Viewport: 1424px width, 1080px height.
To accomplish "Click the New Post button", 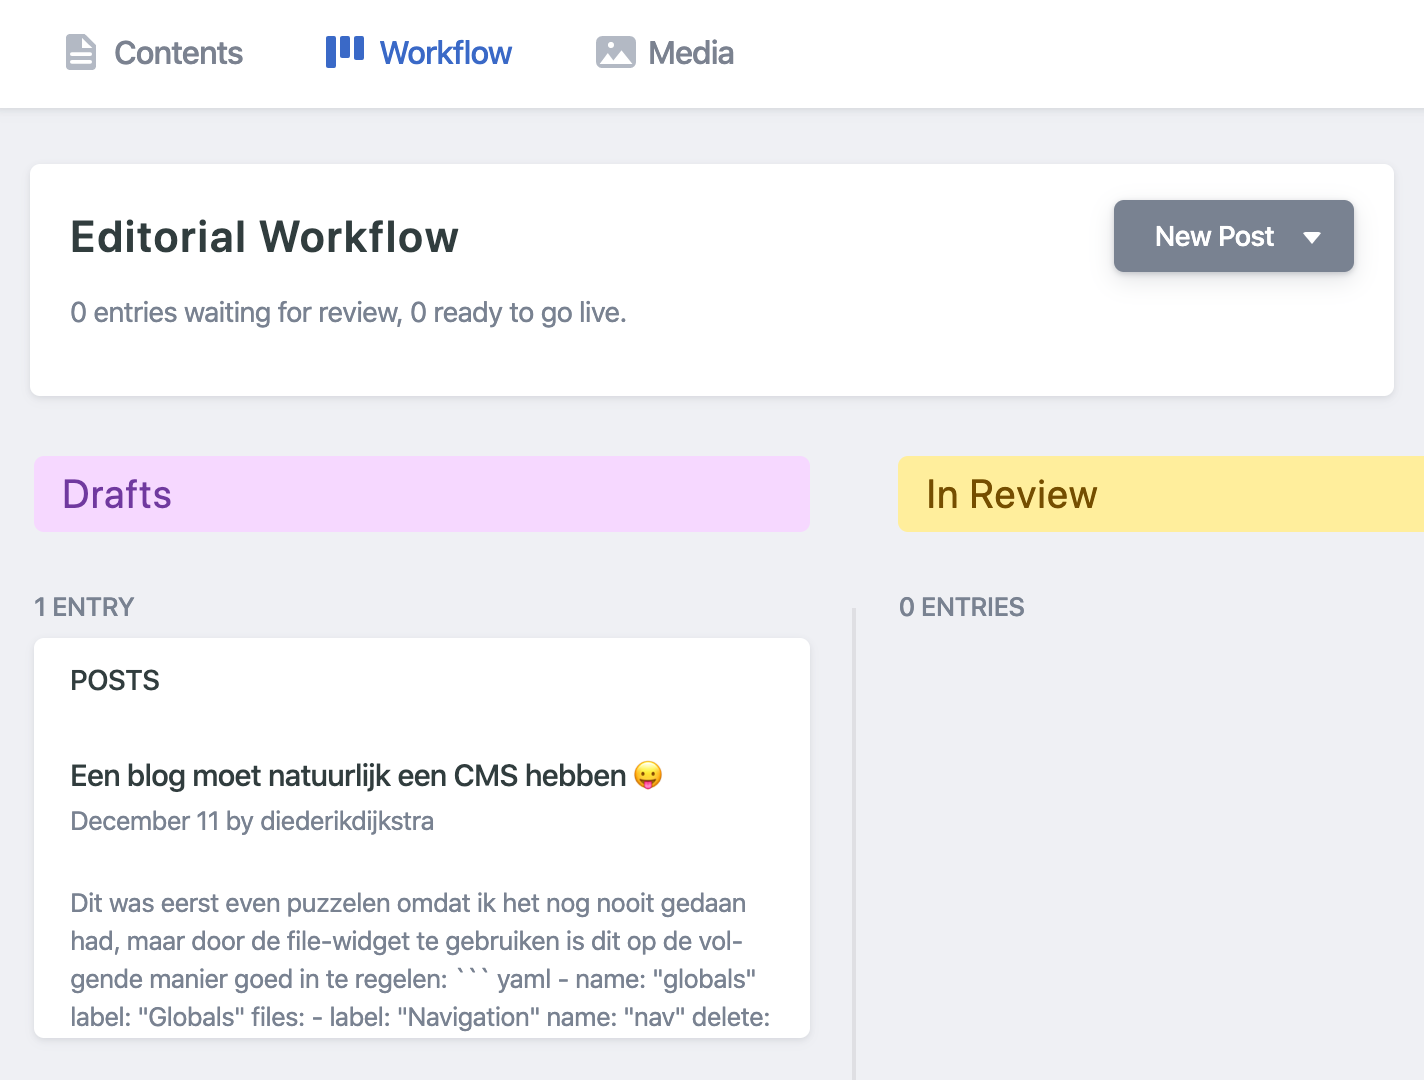I will click(x=1233, y=236).
